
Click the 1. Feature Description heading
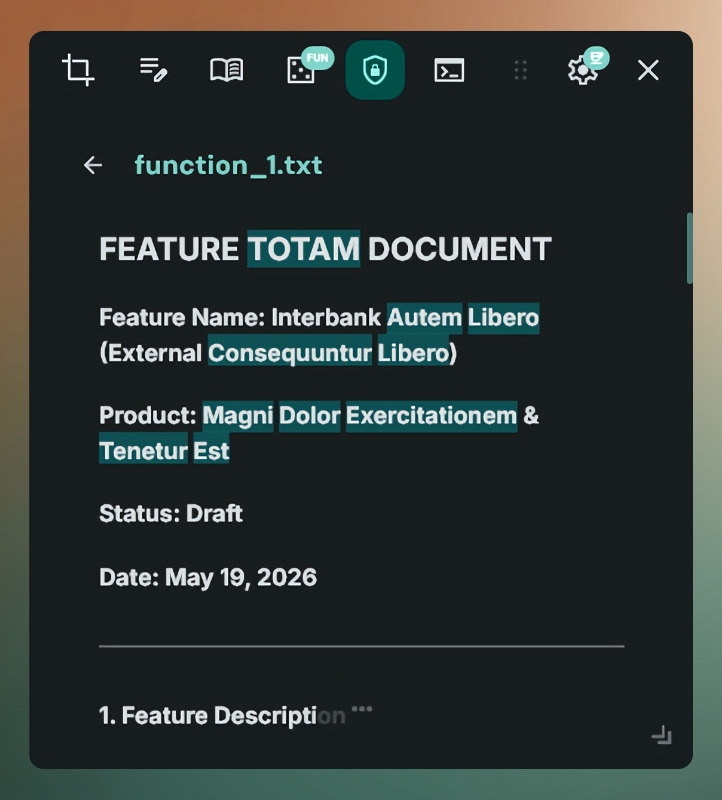pos(222,716)
